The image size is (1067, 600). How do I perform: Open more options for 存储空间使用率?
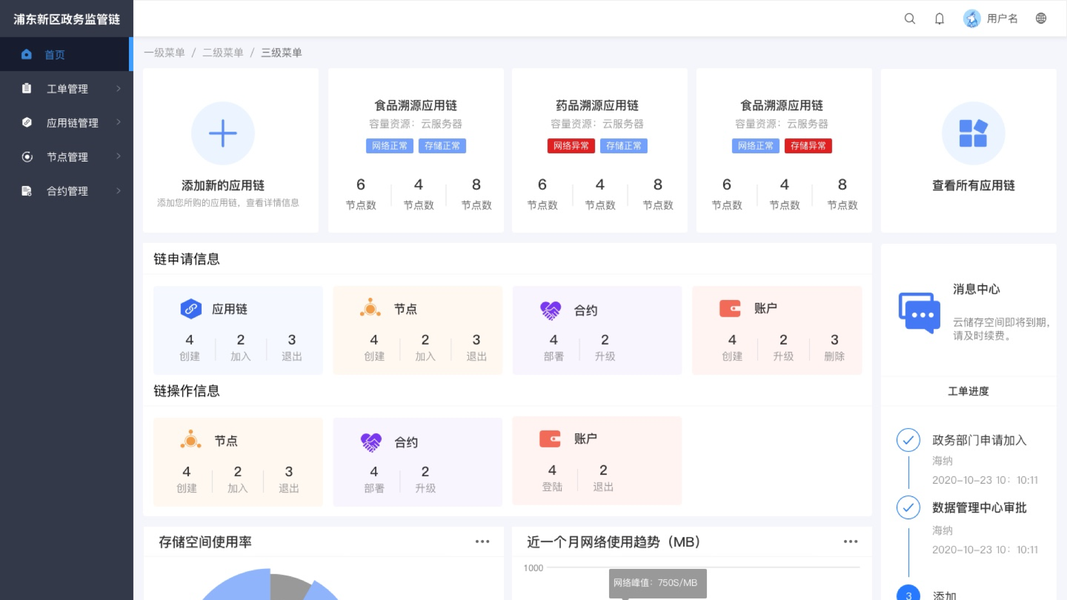tap(482, 541)
